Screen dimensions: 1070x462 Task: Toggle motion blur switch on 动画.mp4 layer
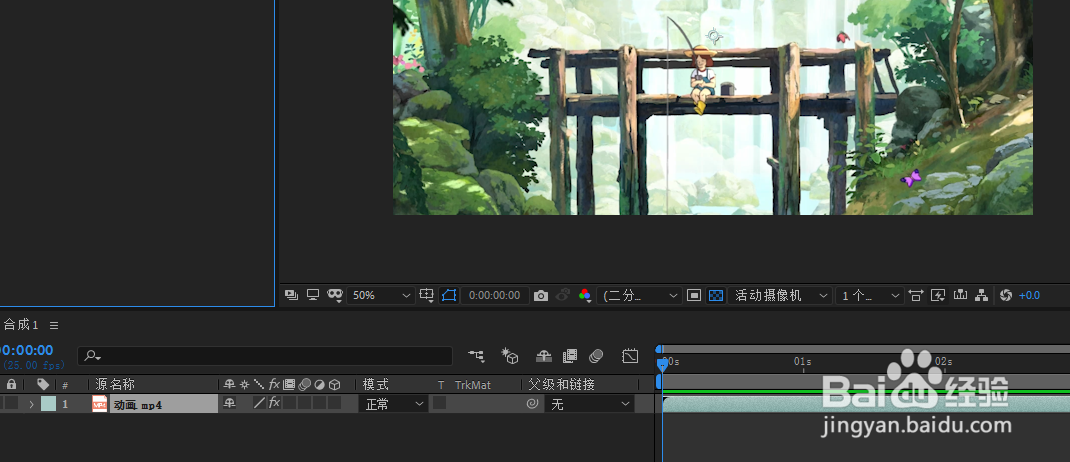[304, 403]
